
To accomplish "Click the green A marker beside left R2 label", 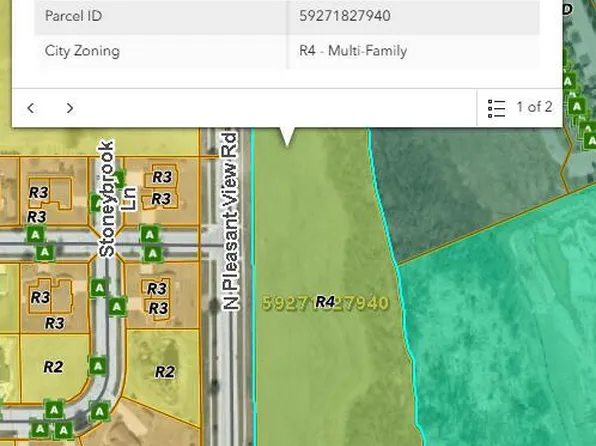I will [98, 366].
